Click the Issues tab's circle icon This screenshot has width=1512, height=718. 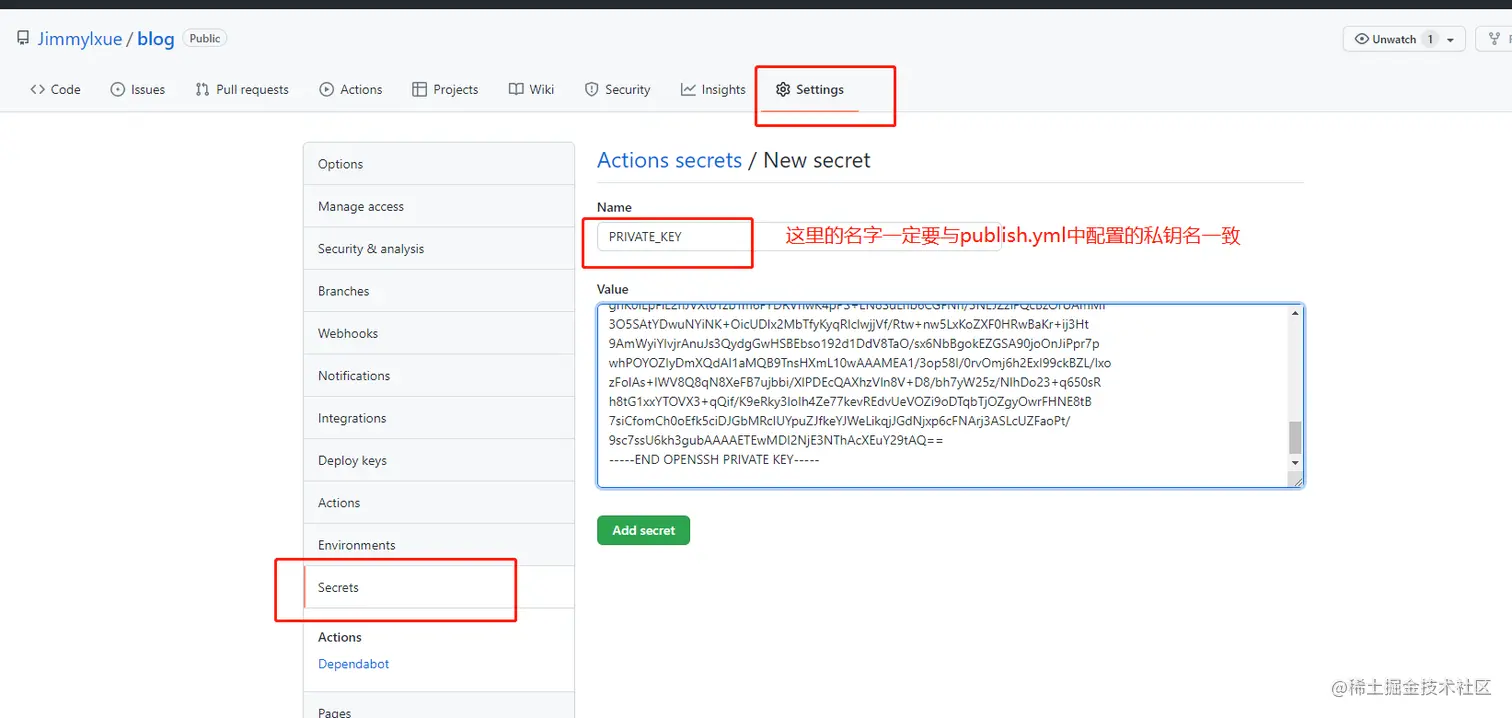point(118,89)
